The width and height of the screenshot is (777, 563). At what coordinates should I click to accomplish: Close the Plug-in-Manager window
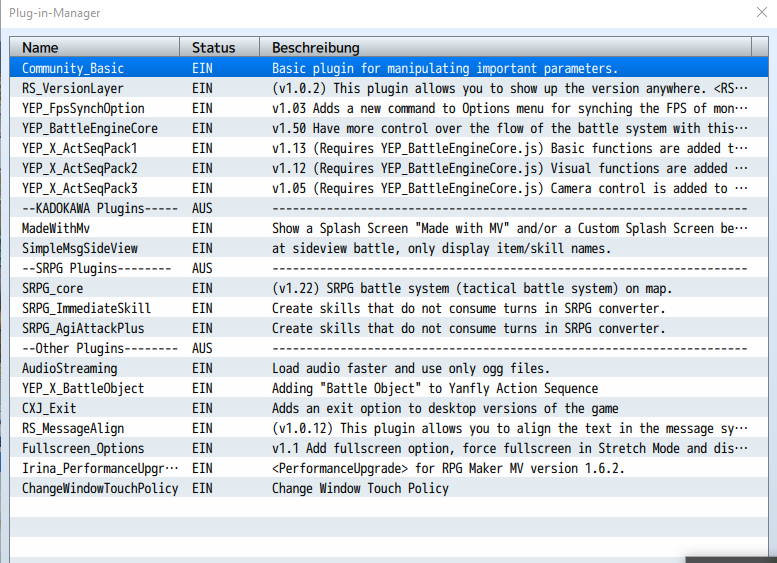pos(762,12)
